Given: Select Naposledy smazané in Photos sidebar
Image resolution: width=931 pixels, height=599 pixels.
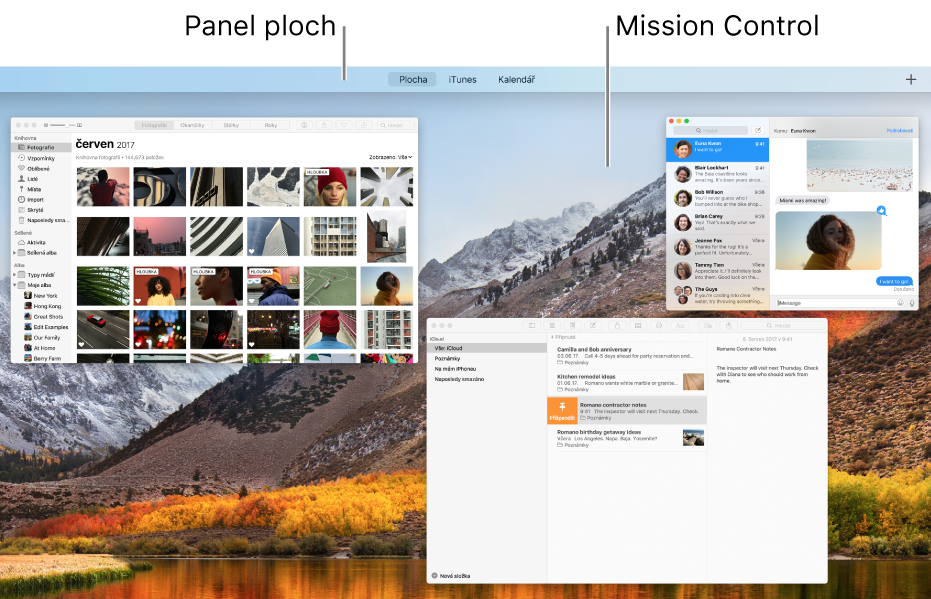Looking at the screenshot, I should 41,220.
